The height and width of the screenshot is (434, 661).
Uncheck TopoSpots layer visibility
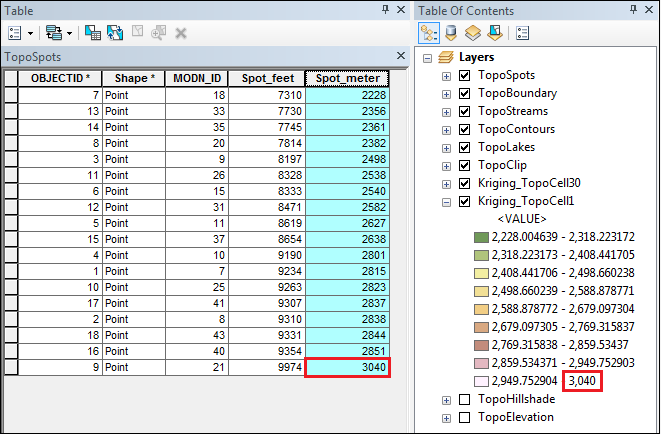(x=465, y=76)
